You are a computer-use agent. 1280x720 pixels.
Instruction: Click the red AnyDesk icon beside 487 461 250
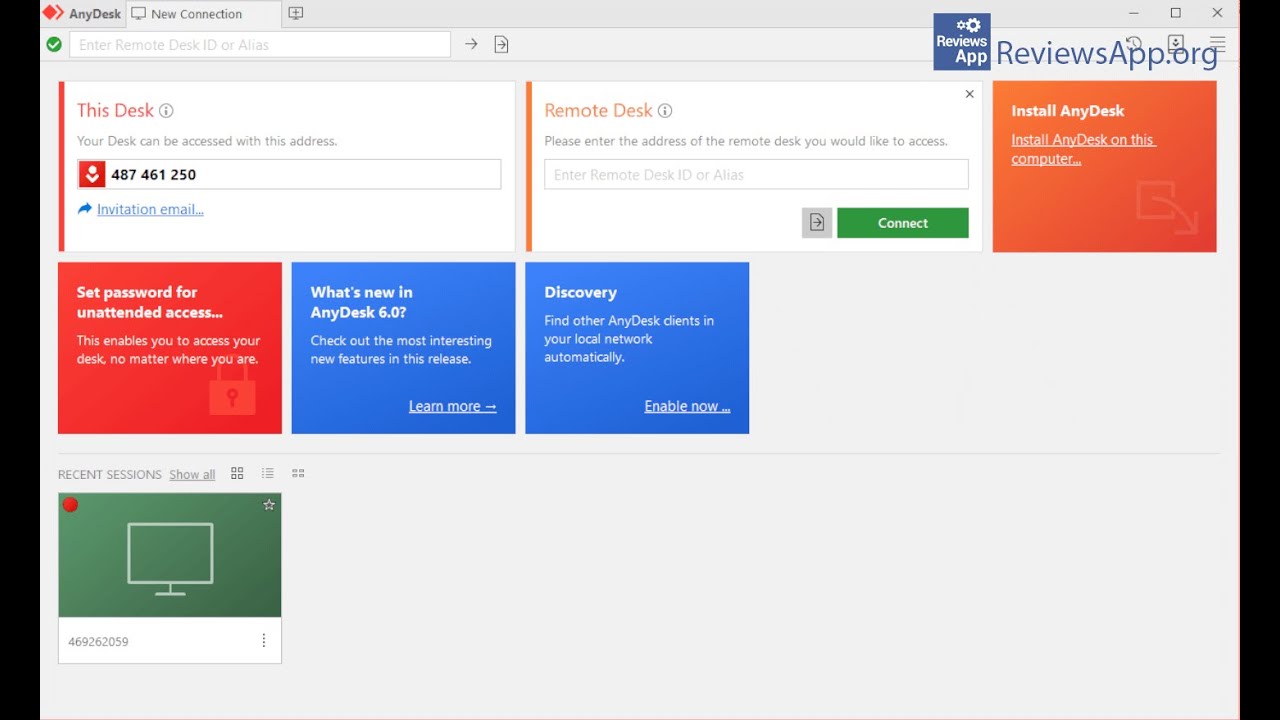(92, 174)
